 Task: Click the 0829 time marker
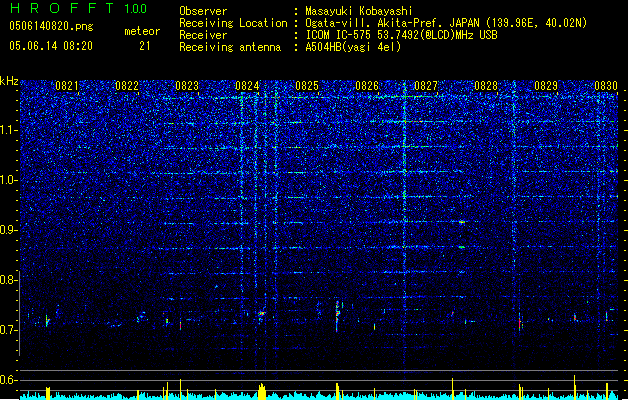tap(546, 86)
